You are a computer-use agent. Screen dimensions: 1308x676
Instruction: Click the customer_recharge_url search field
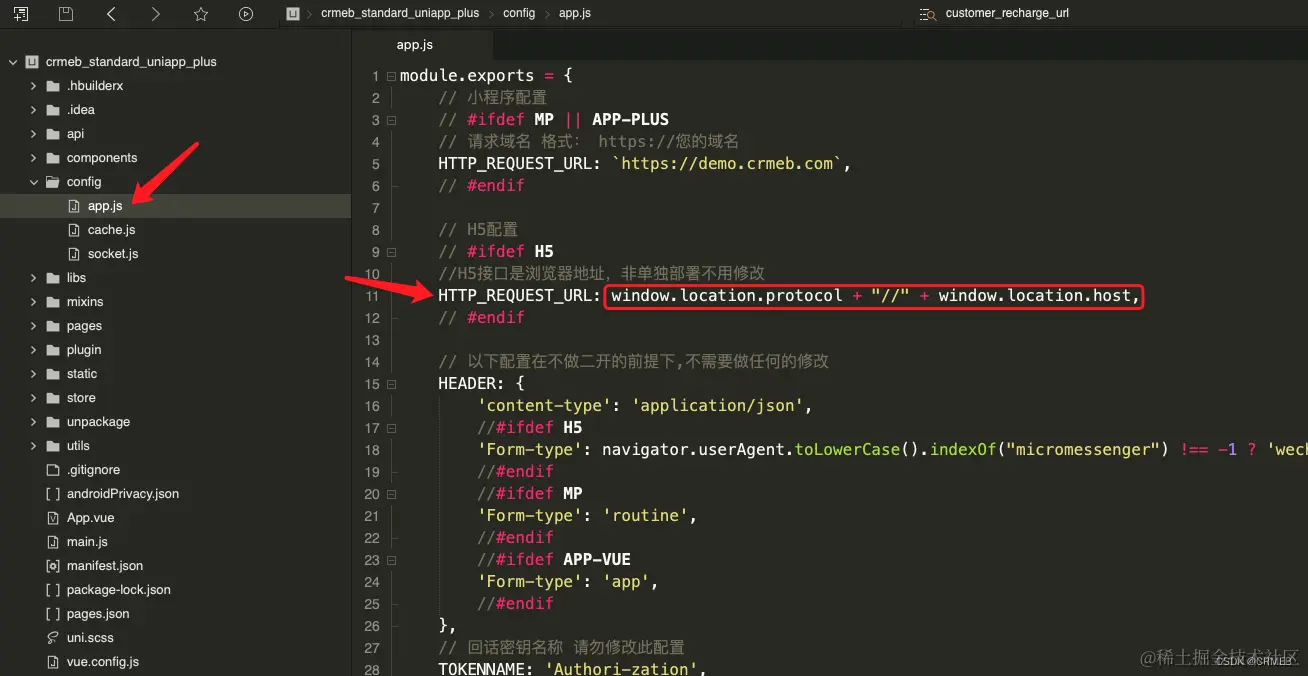click(x=1007, y=14)
